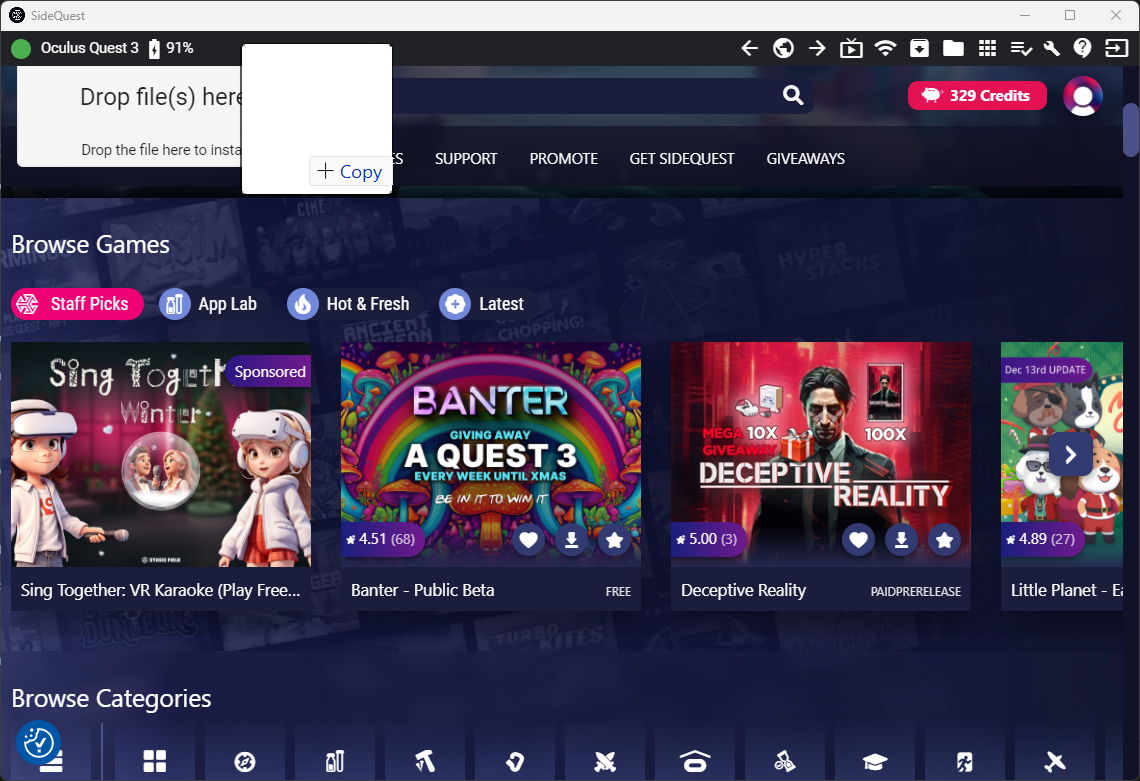Favorite Banter with heart icon
The height and width of the screenshot is (781, 1140).
[x=529, y=540]
